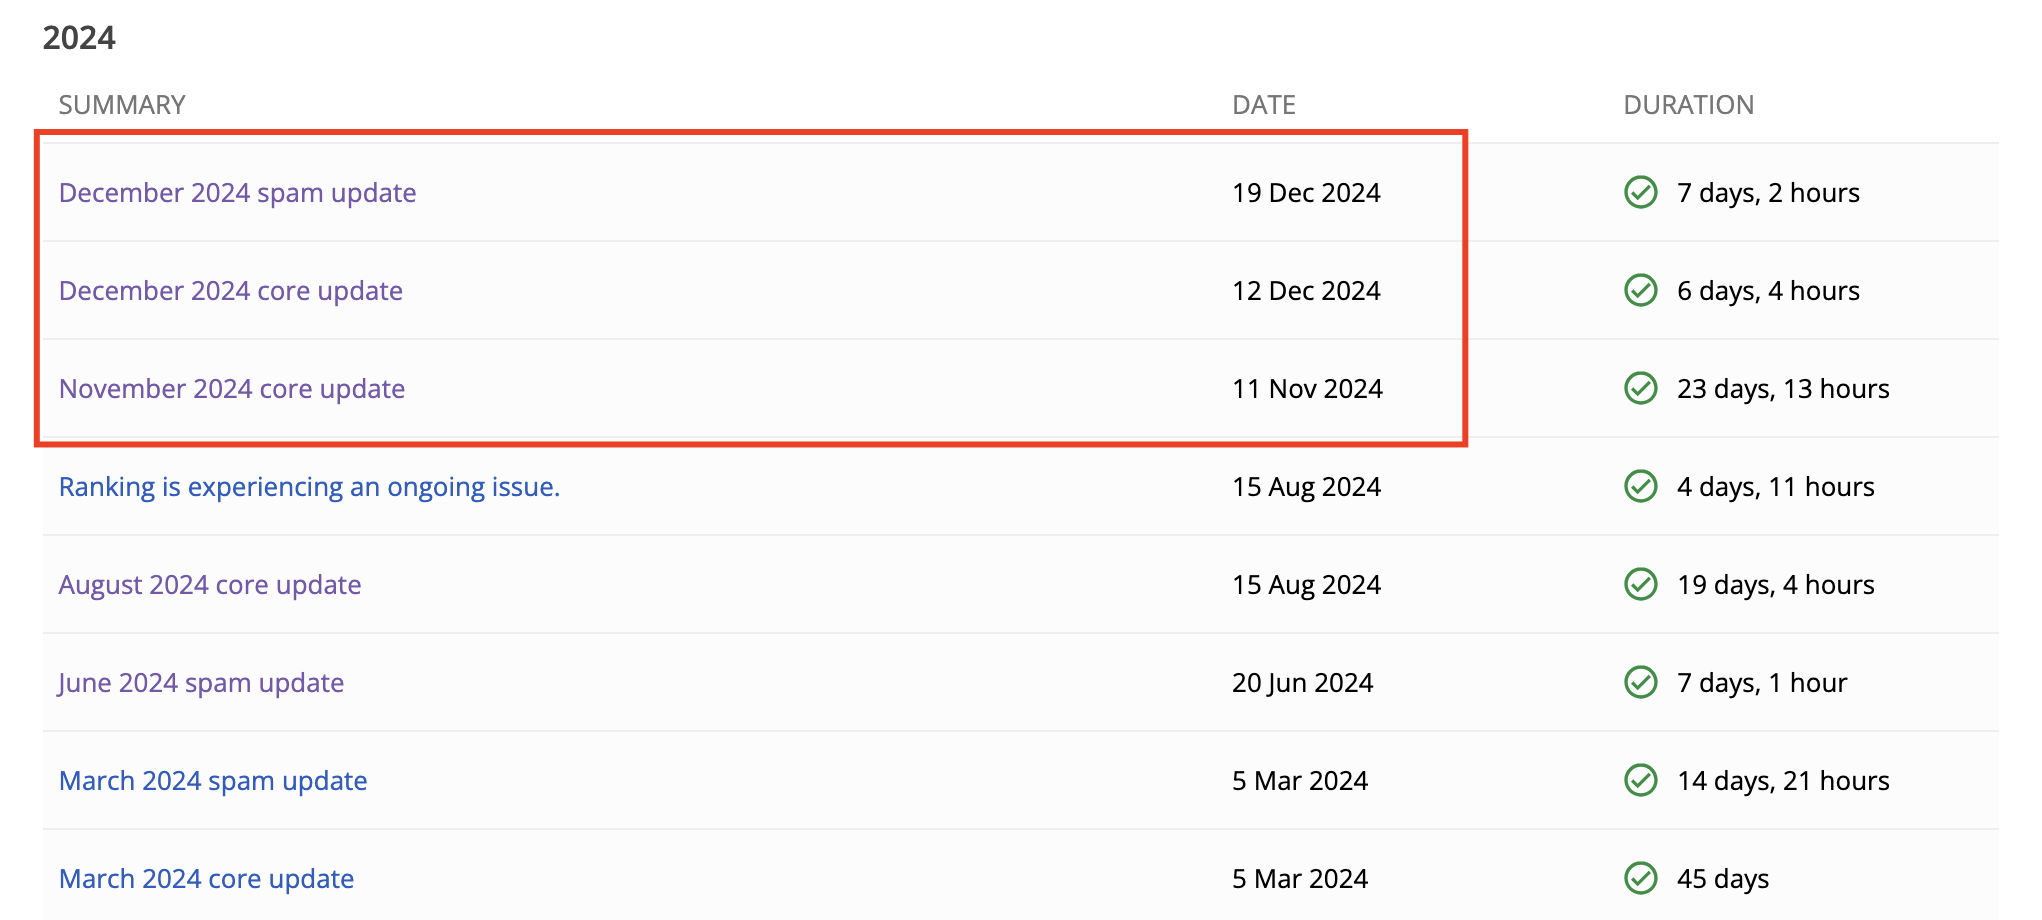Click the green checkmark beside 7 days, 2 hours
This screenshot has height=920, width=2042.
tap(1640, 192)
